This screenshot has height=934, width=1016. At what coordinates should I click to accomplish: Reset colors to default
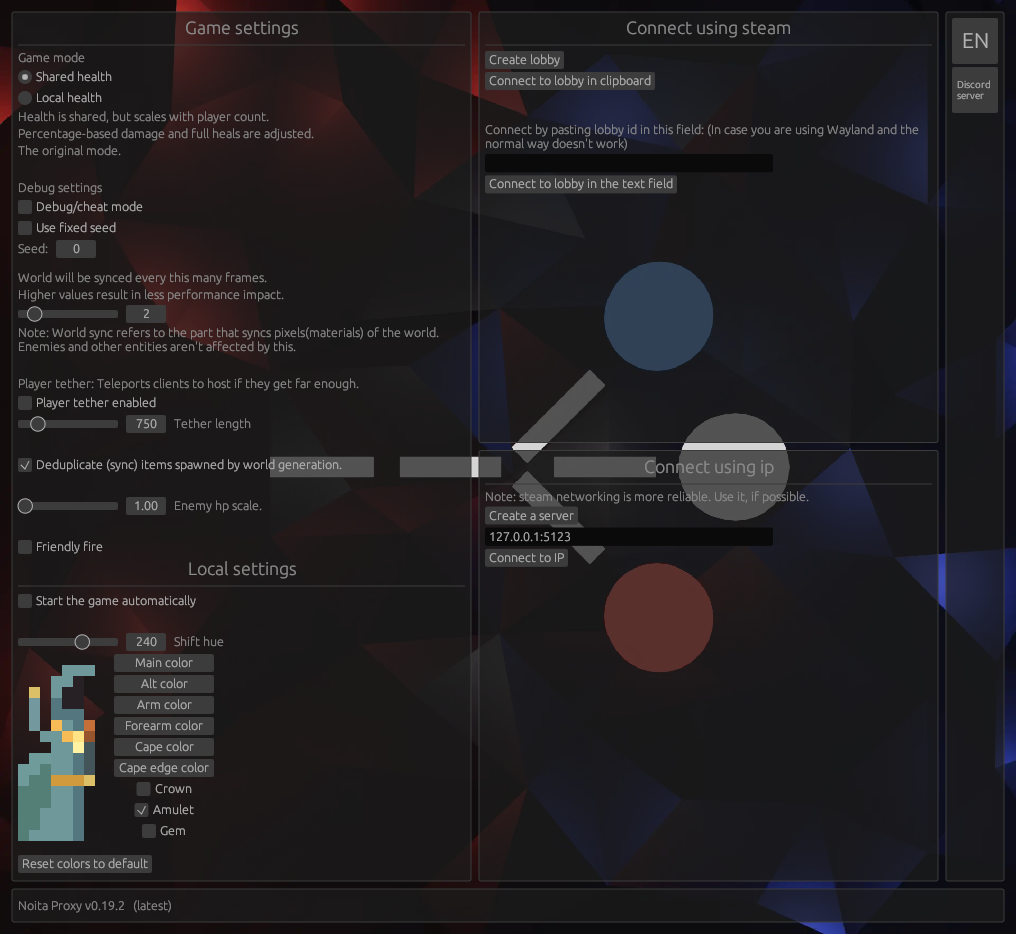pos(85,863)
